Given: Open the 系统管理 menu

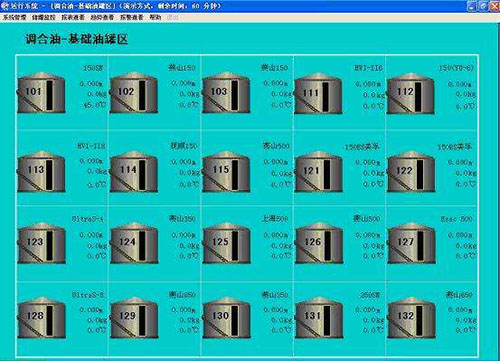Looking at the screenshot, I should (15, 17).
